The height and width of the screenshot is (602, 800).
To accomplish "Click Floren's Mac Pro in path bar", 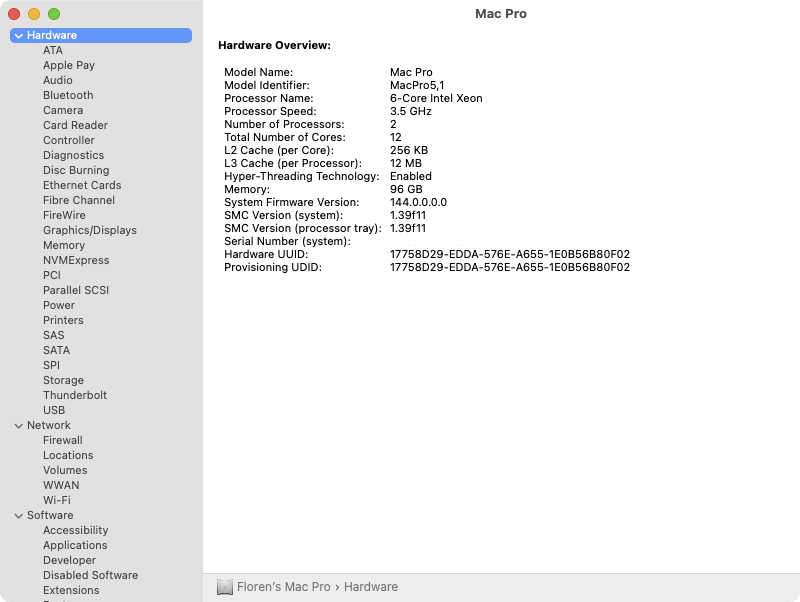I will tap(284, 587).
